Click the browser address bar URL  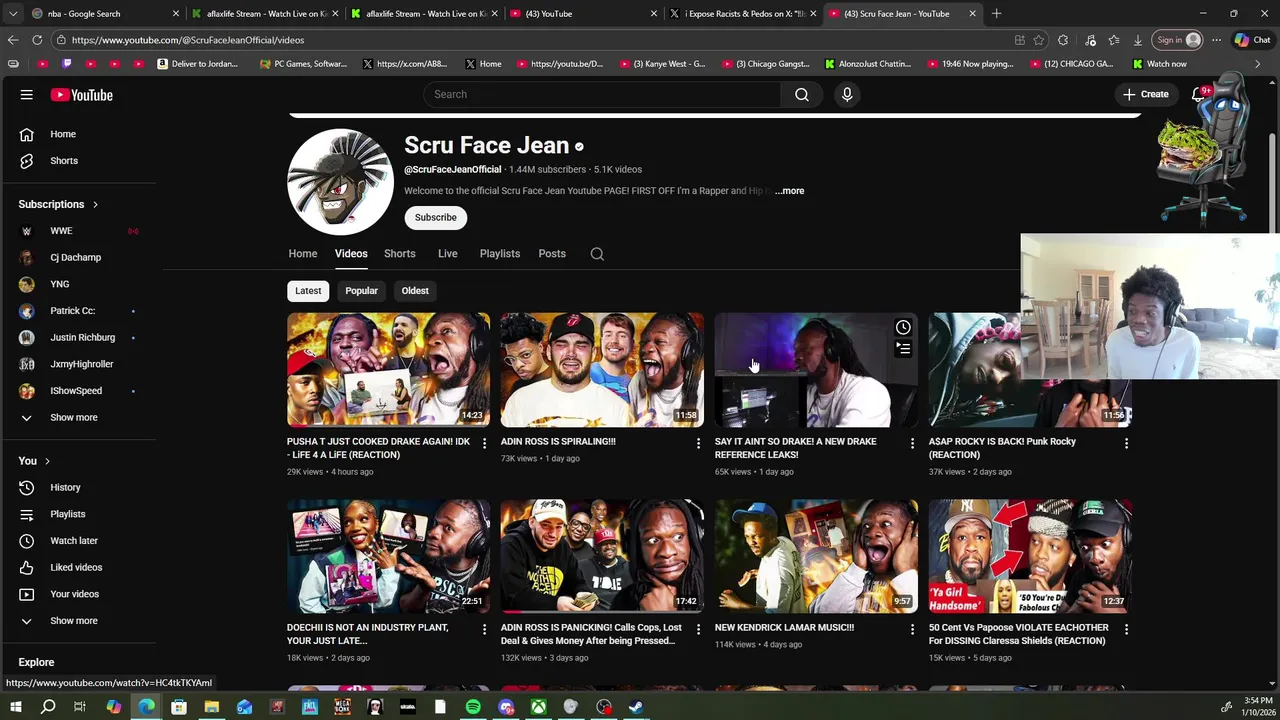click(x=188, y=40)
